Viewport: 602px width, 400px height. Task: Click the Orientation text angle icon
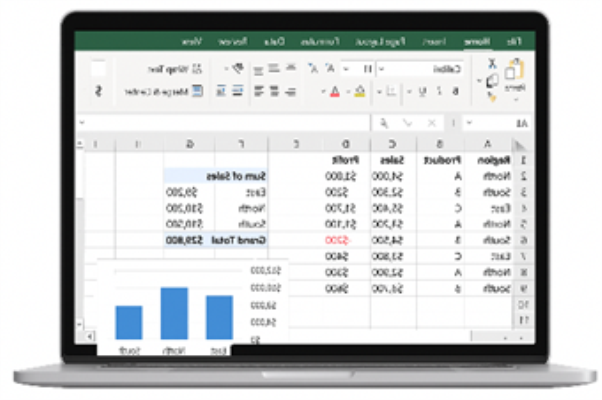coord(235,68)
